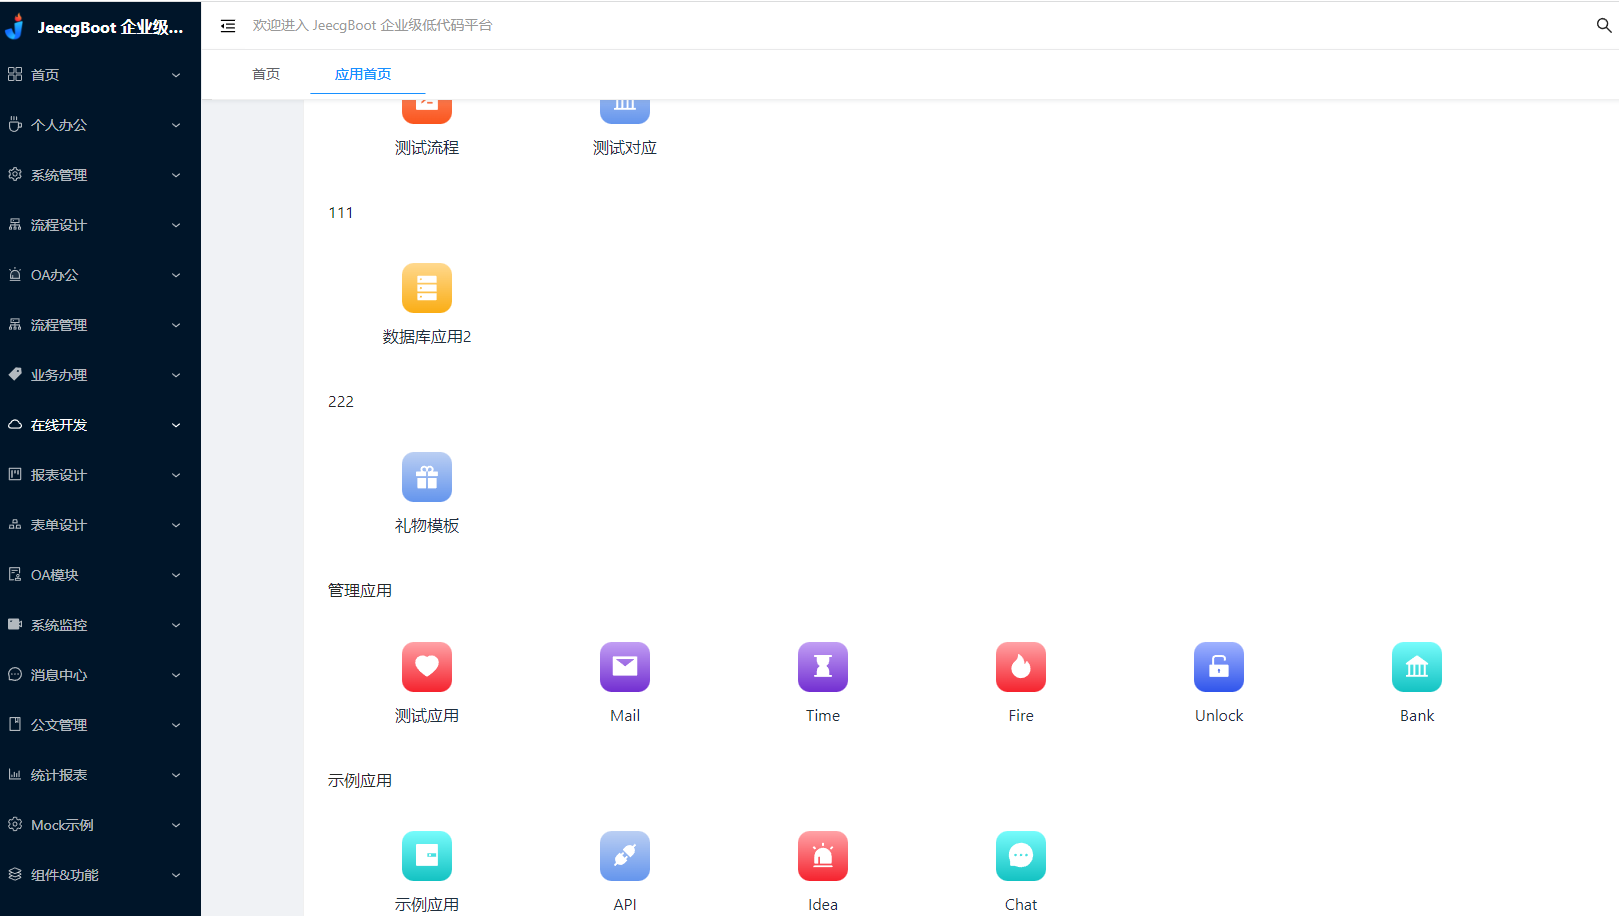
Task: Open the Fire app icon
Action: pyautogui.click(x=1021, y=667)
